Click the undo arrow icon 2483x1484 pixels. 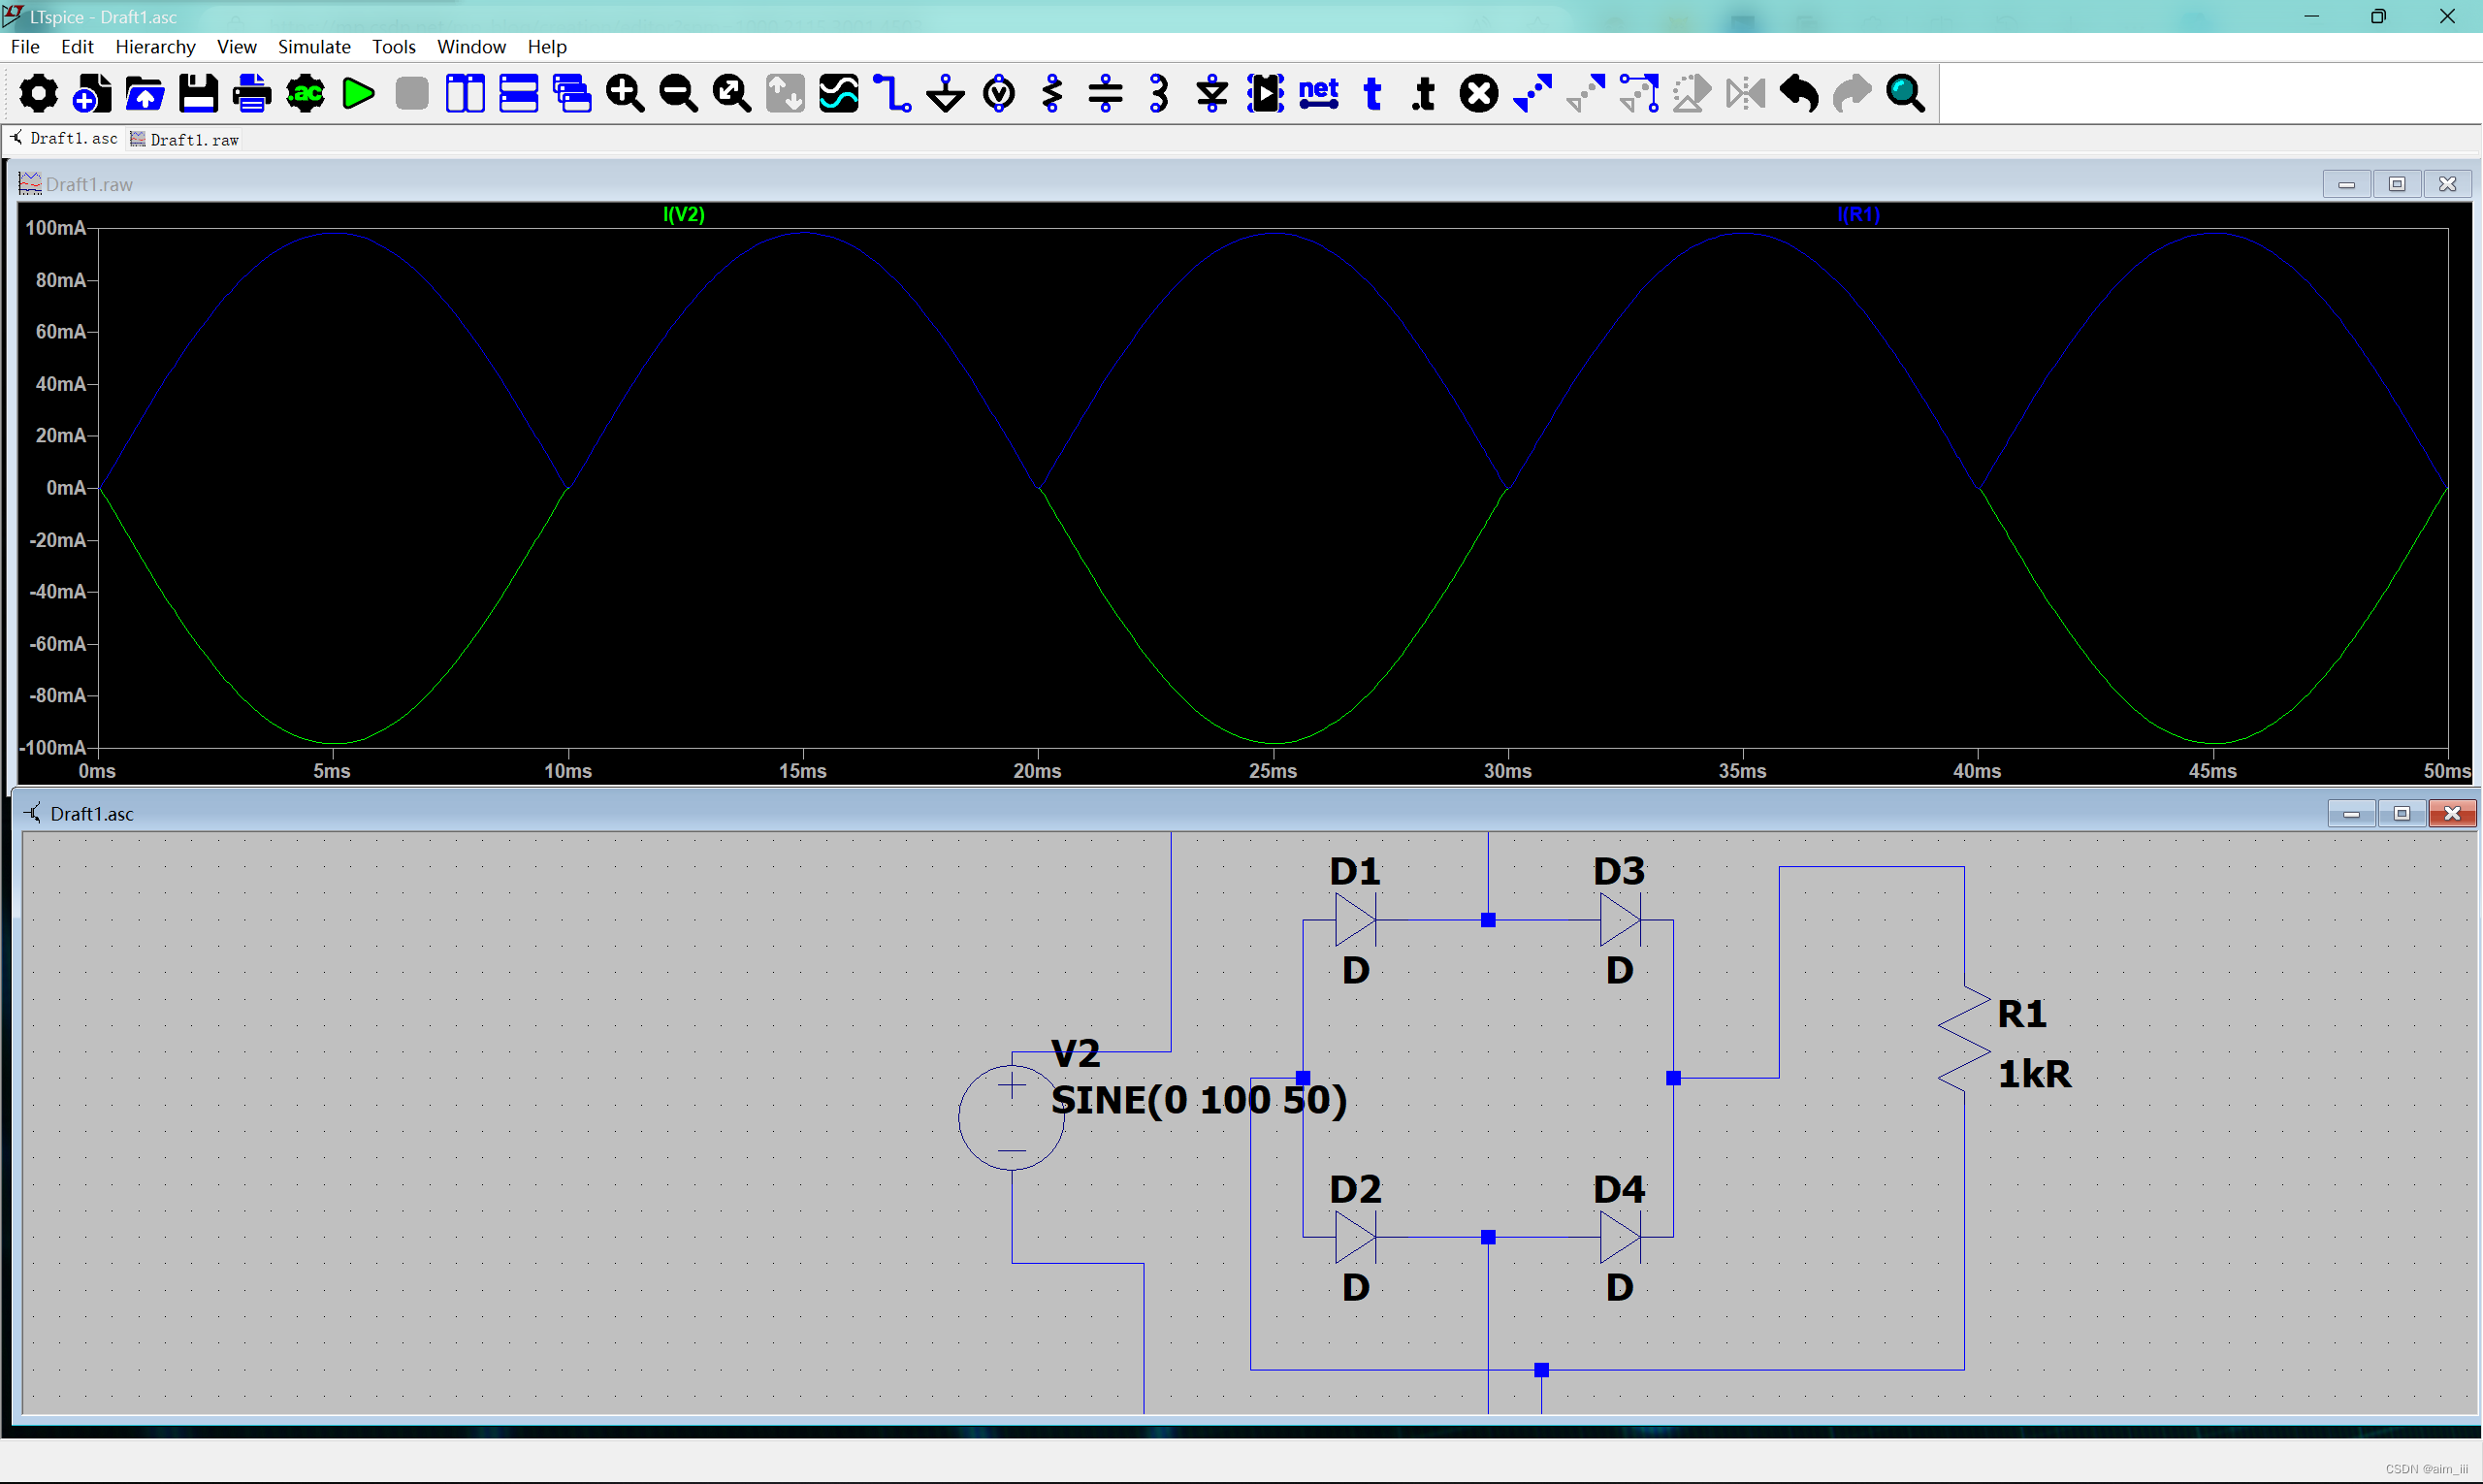pos(1798,94)
